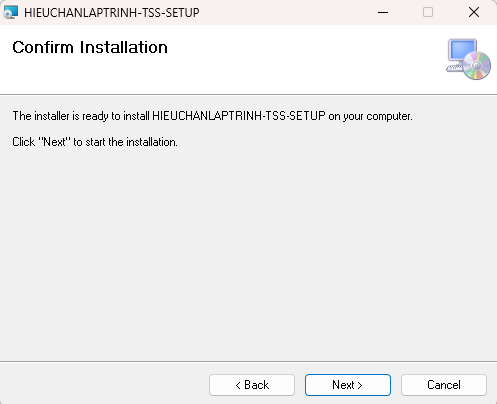
Task: Click the 'Click Next to start' instruction text
Action: (95, 142)
